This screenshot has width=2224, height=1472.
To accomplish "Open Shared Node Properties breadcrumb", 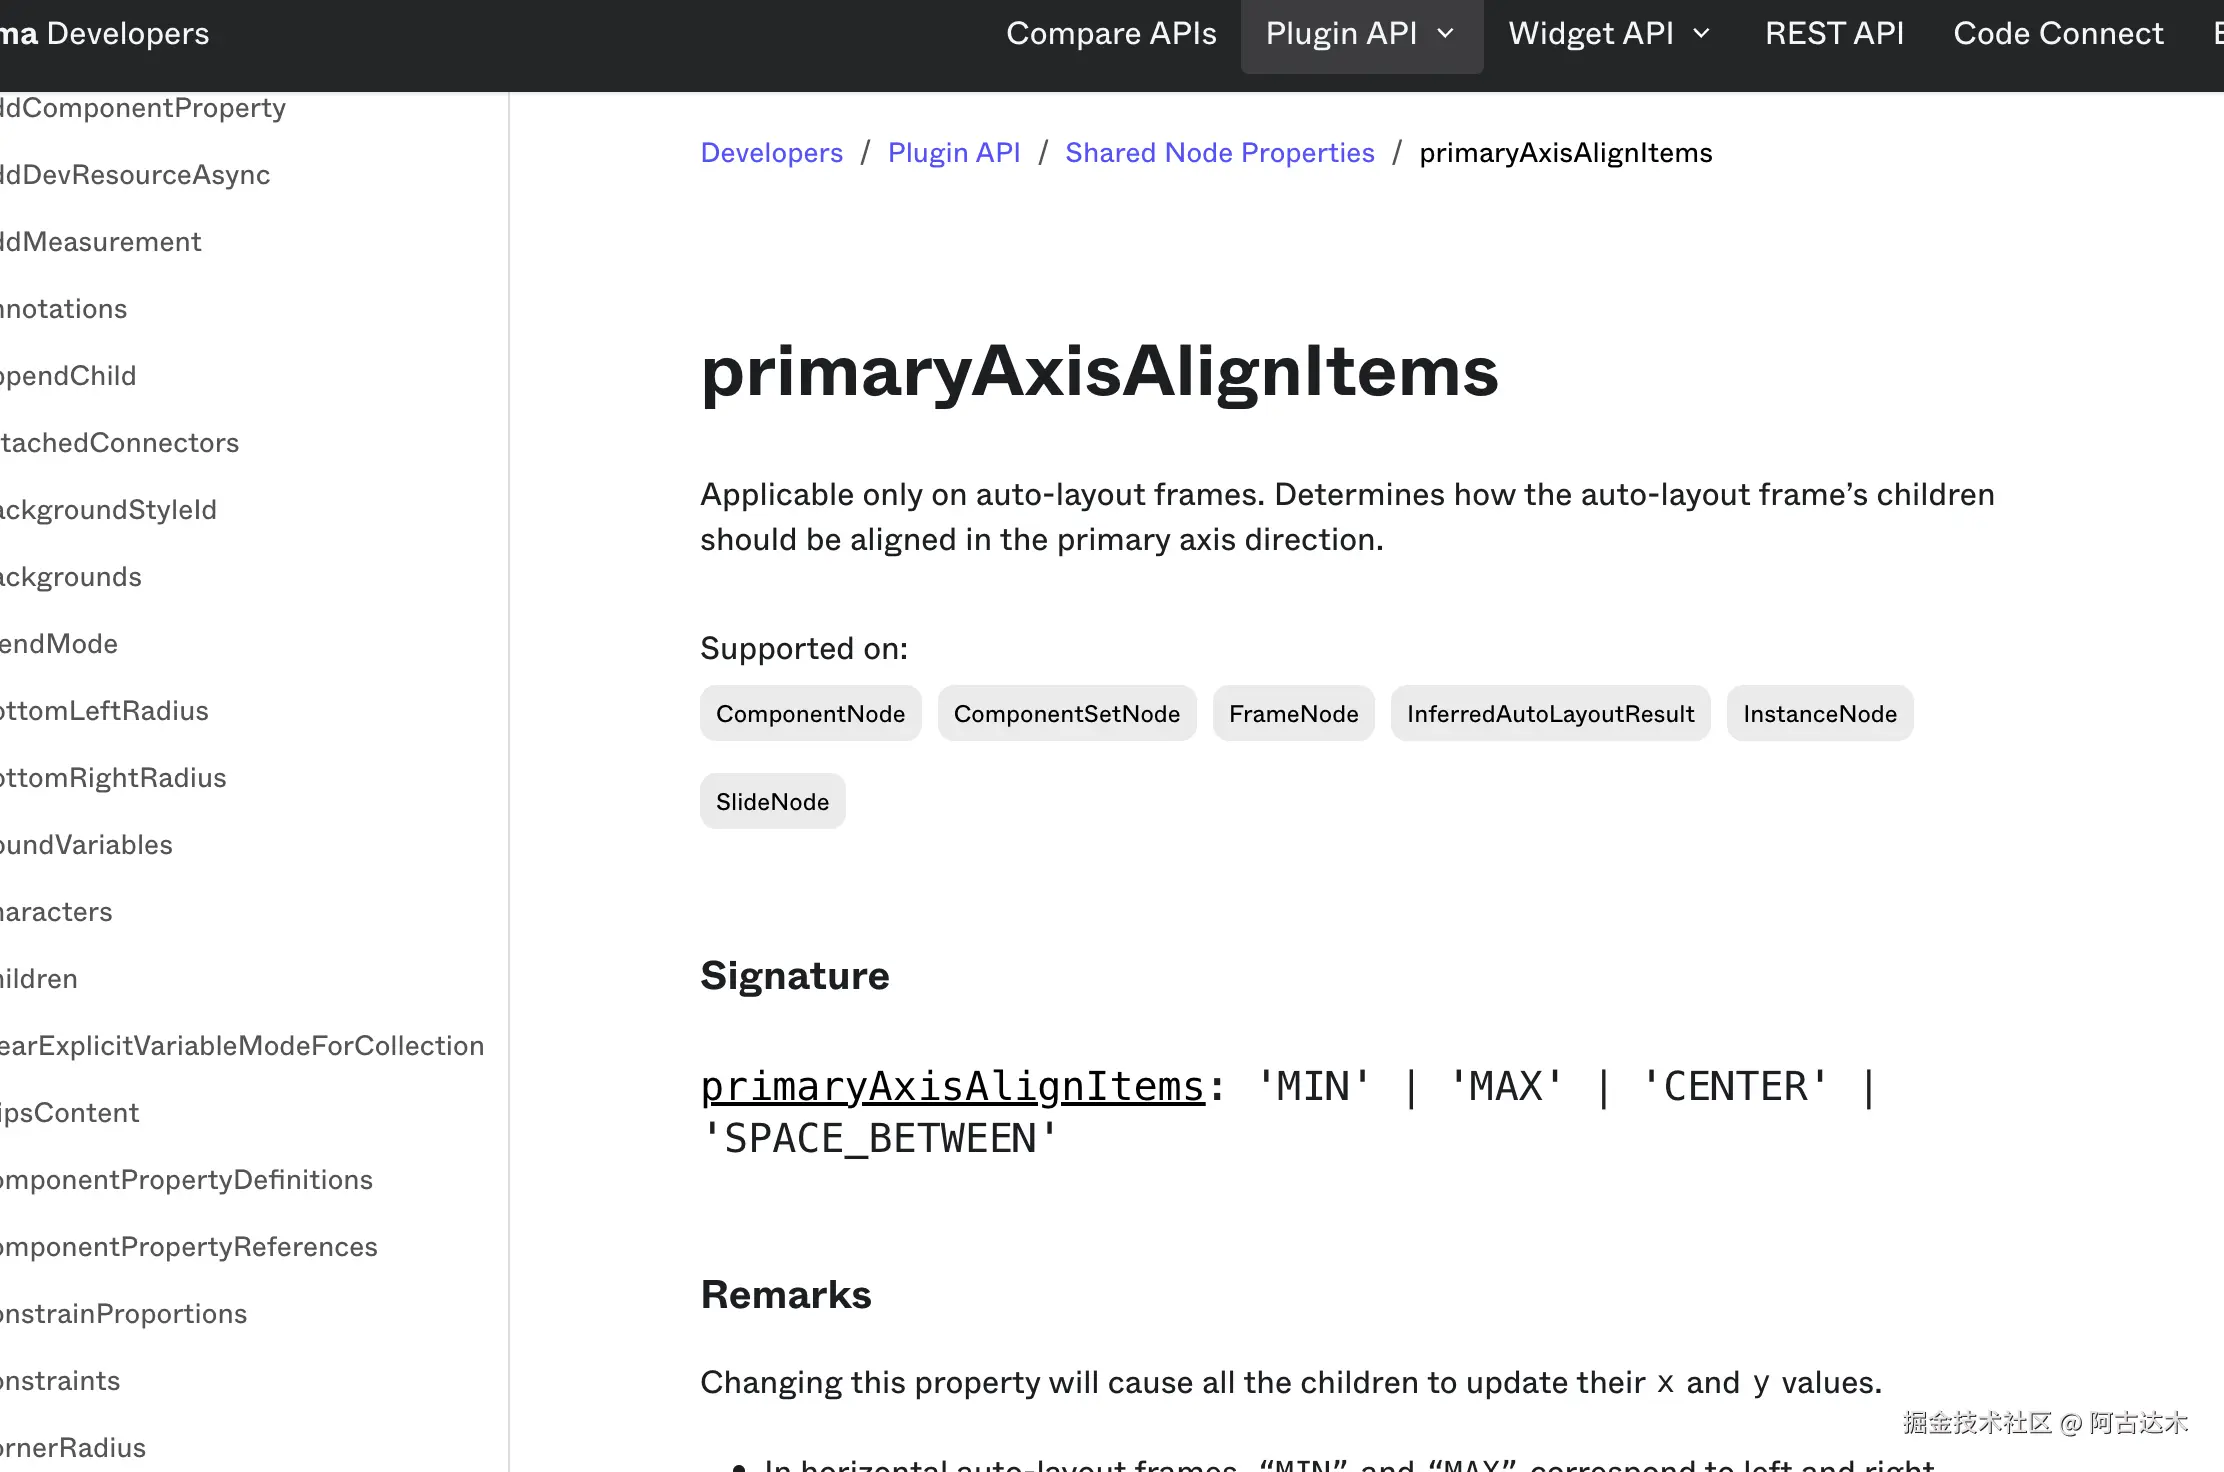I will (1219, 153).
